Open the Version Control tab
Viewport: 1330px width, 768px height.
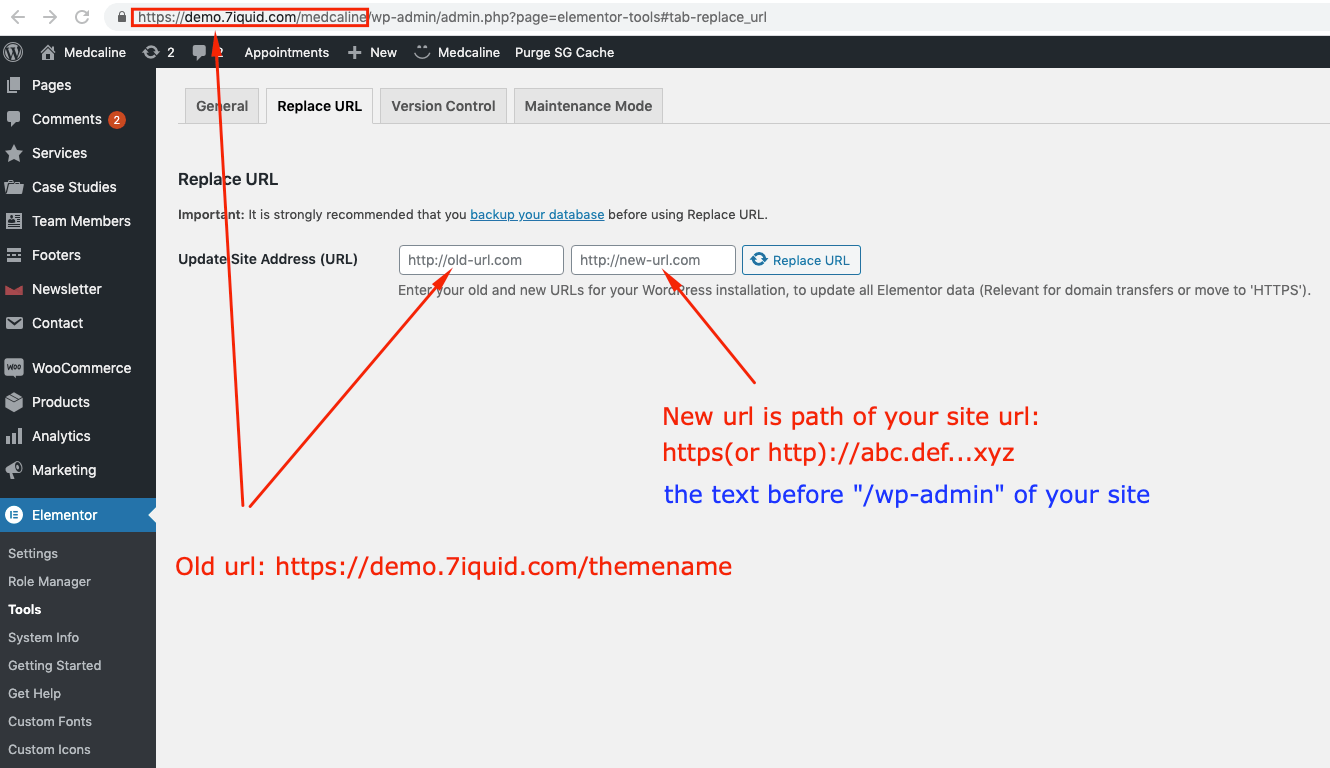pyautogui.click(x=443, y=106)
